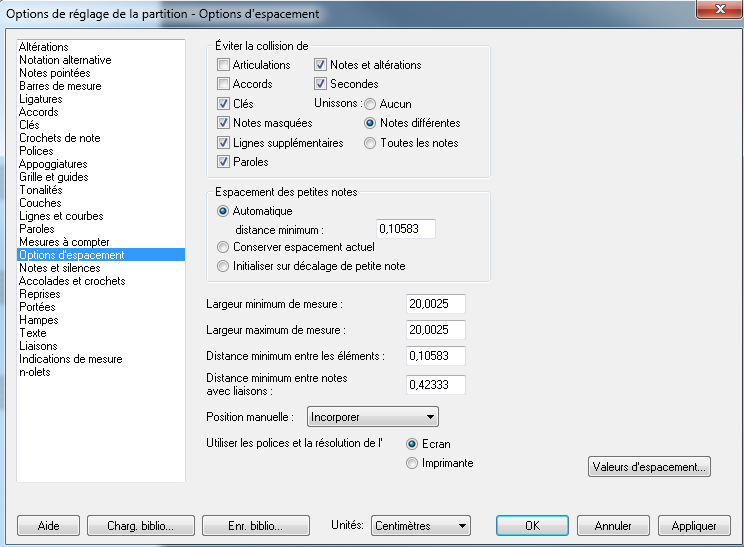Enable the Articulations collision checkbox
744x547 pixels.
pos(224,65)
